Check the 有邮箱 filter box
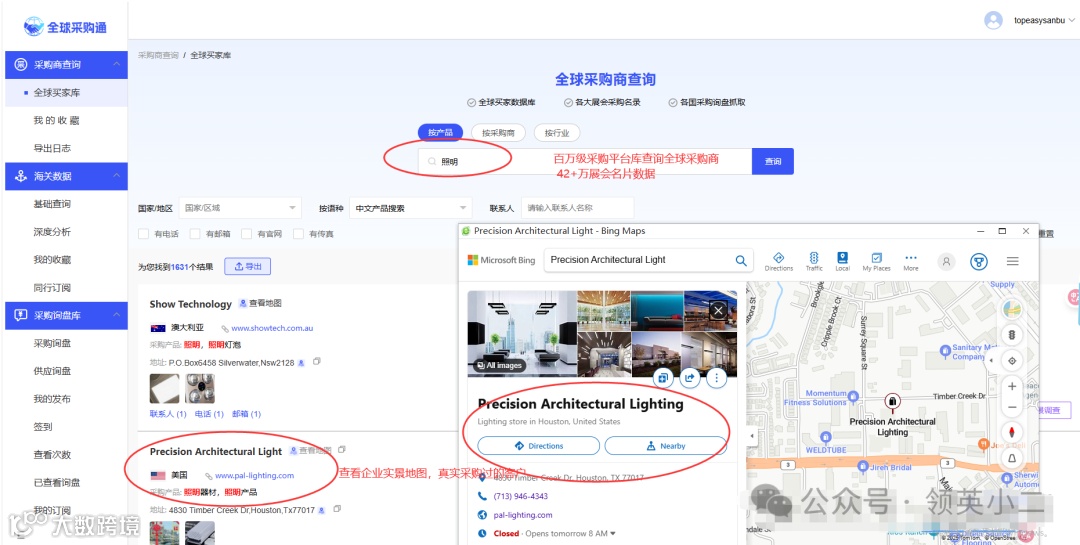The height and width of the screenshot is (545, 1080). 195,234
